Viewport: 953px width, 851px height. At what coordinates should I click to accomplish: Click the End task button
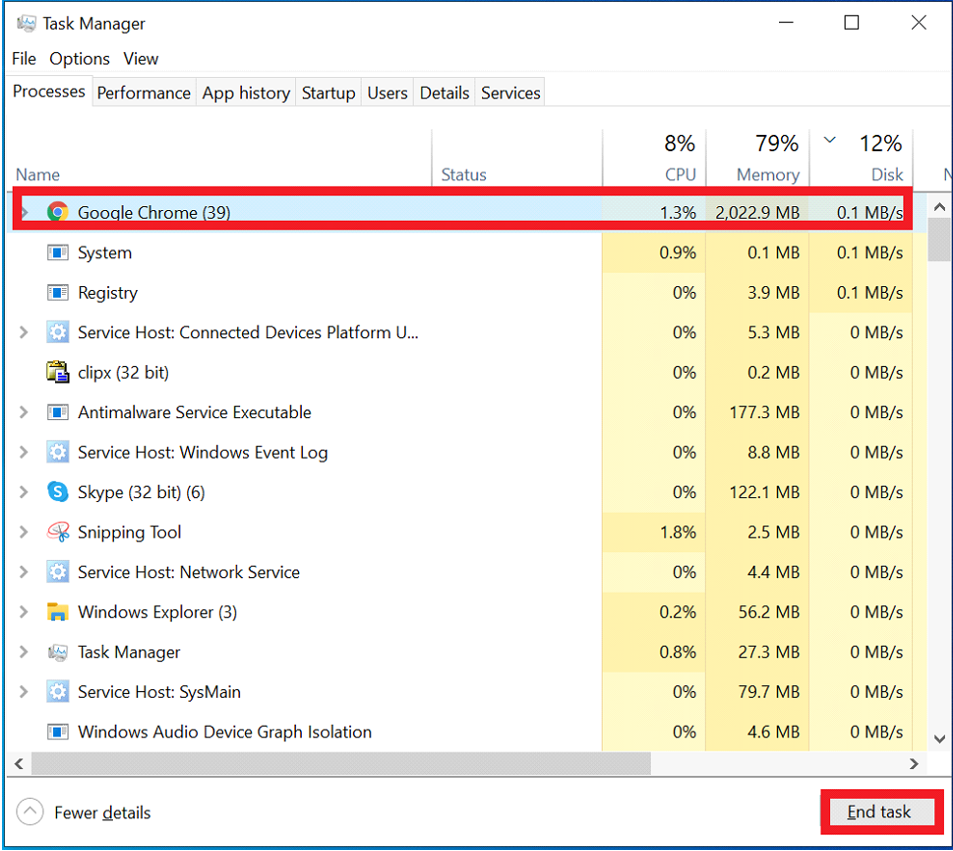[879, 811]
